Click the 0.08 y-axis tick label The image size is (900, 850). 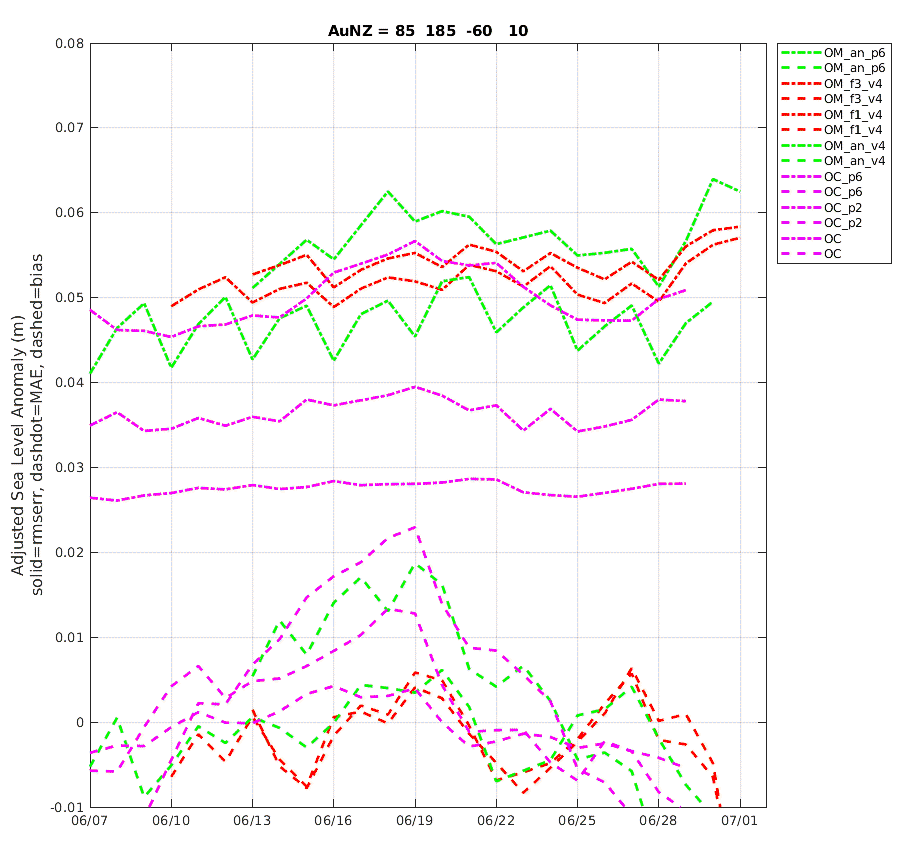69,44
